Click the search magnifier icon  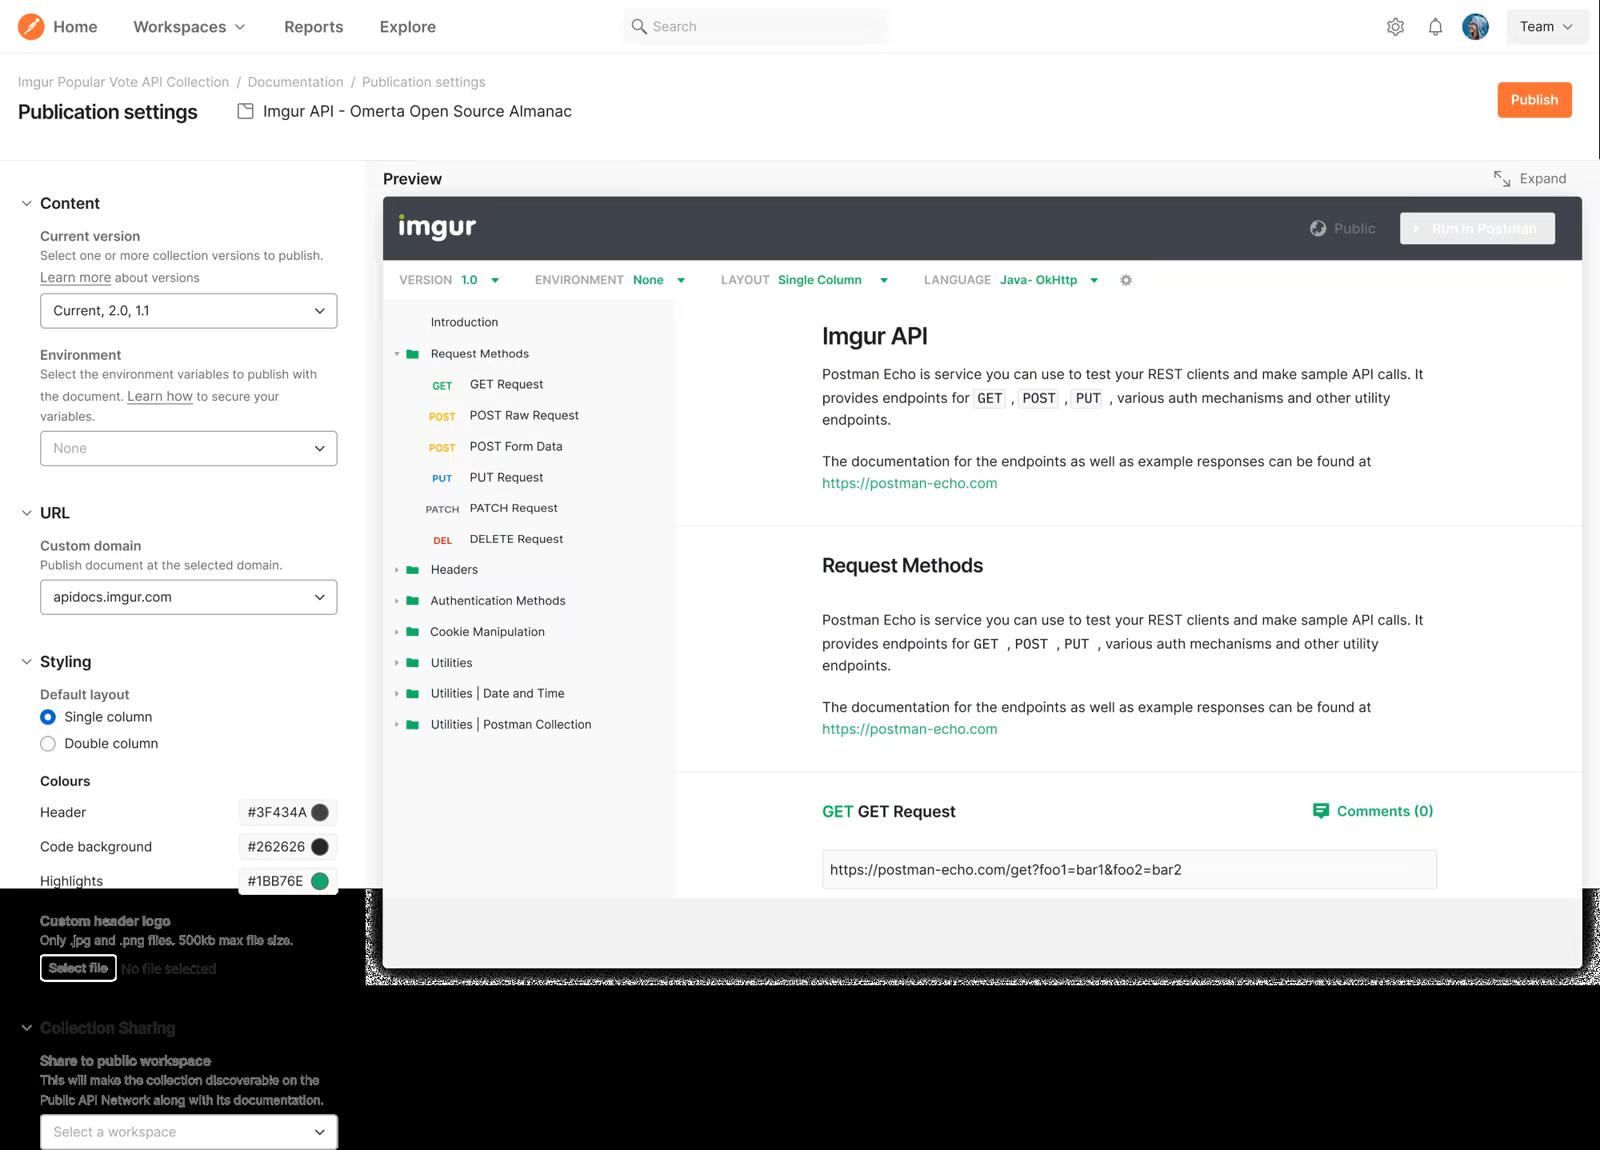(639, 27)
